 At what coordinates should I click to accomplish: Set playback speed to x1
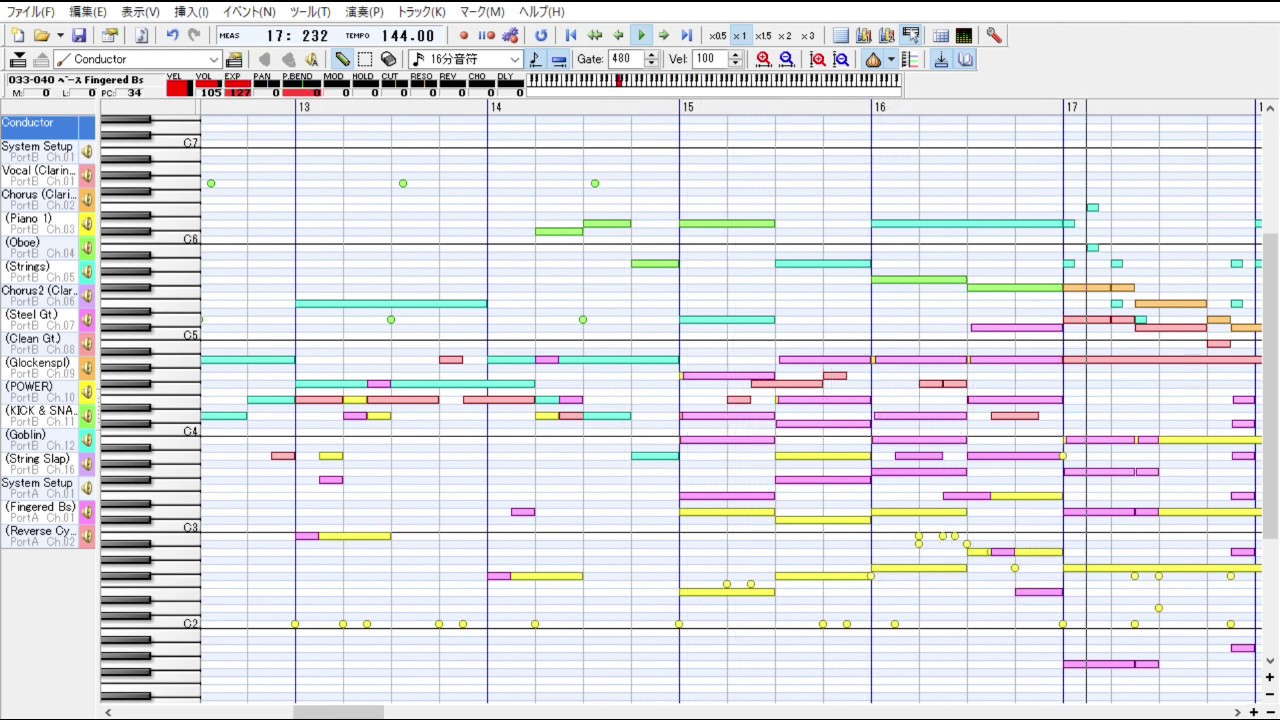[x=740, y=35]
